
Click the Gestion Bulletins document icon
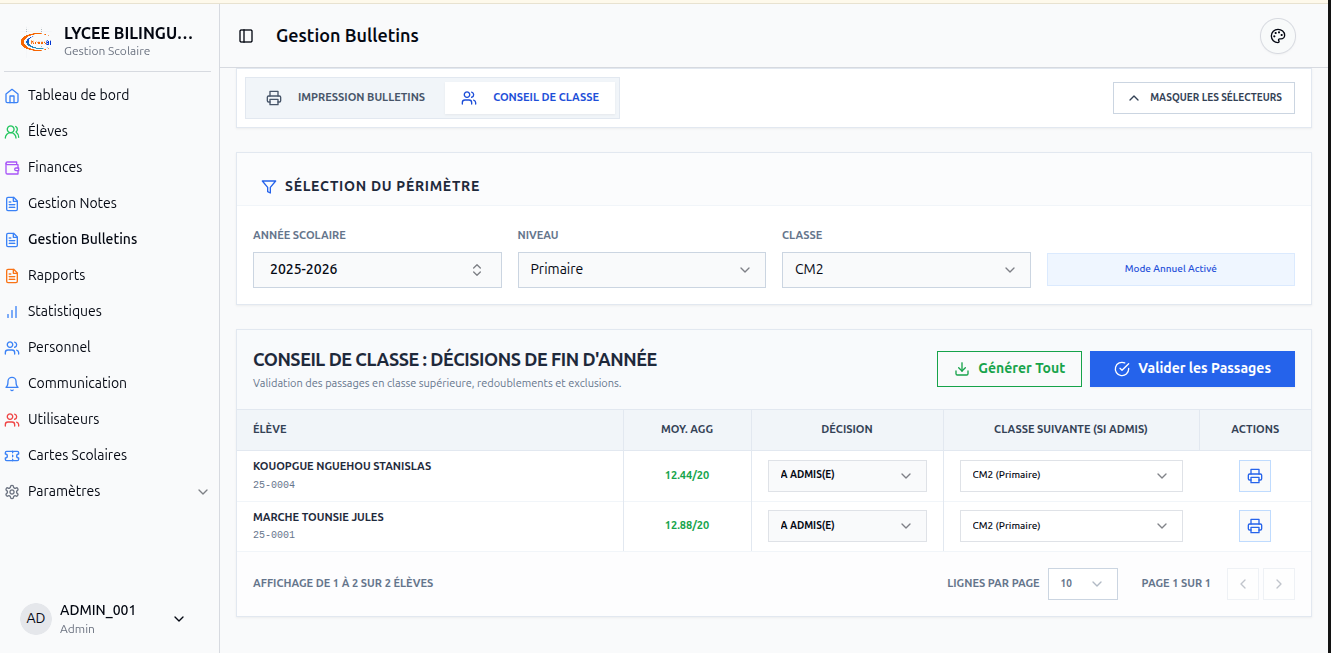(x=12, y=240)
